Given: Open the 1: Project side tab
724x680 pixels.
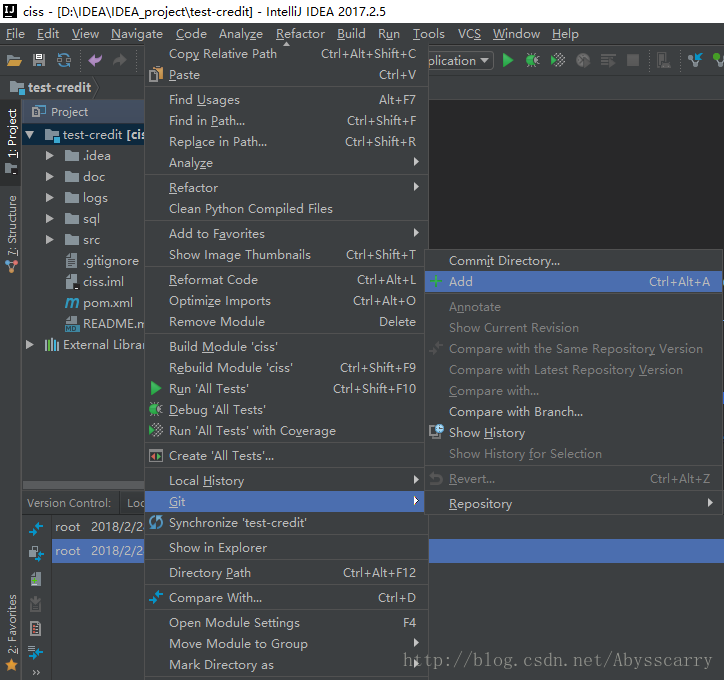Looking at the screenshot, I should pos(11,141).
